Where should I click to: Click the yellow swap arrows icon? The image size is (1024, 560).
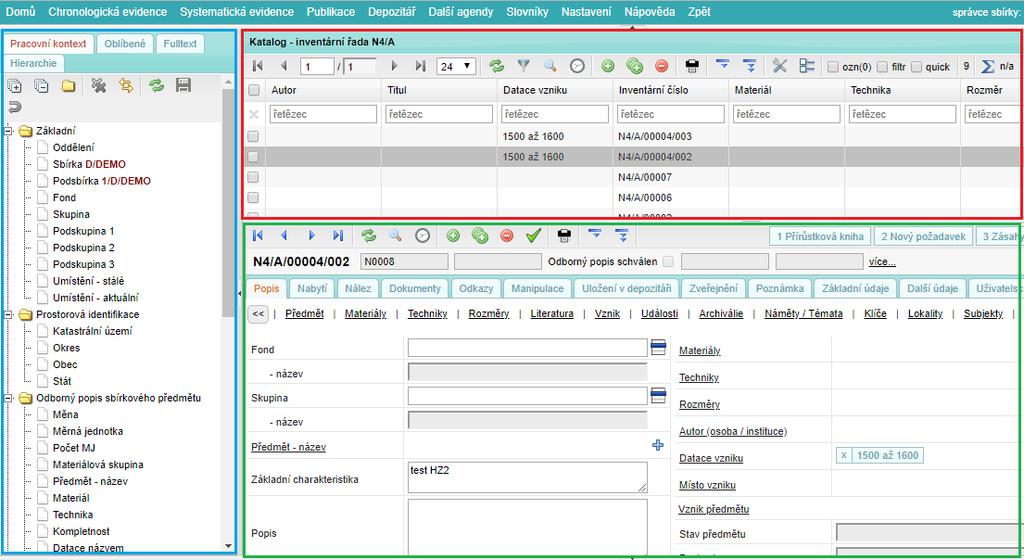(126, 86)
